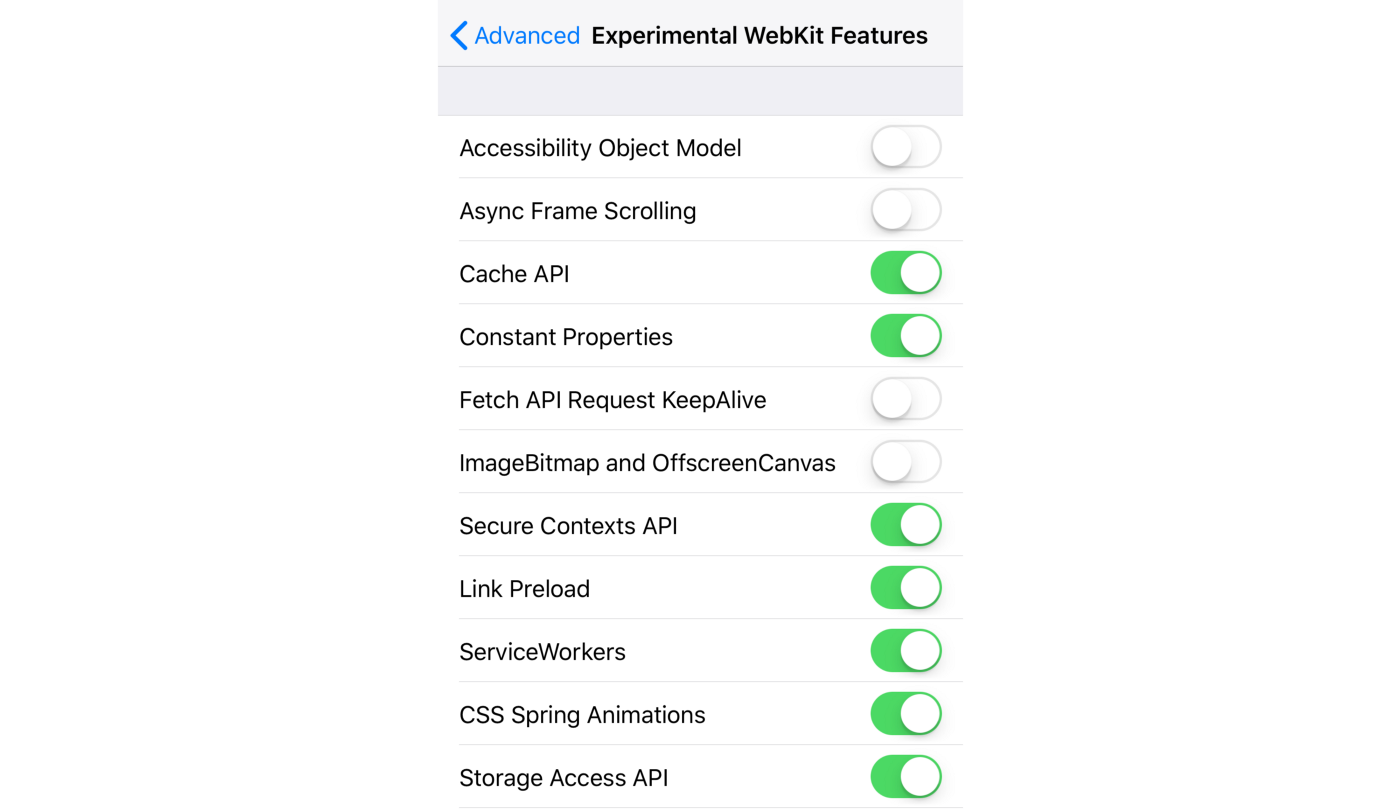The width and height of the screenshot is (1400, 810).
Task: Tap the back chevron icon
Action: [x=459, y=36]
